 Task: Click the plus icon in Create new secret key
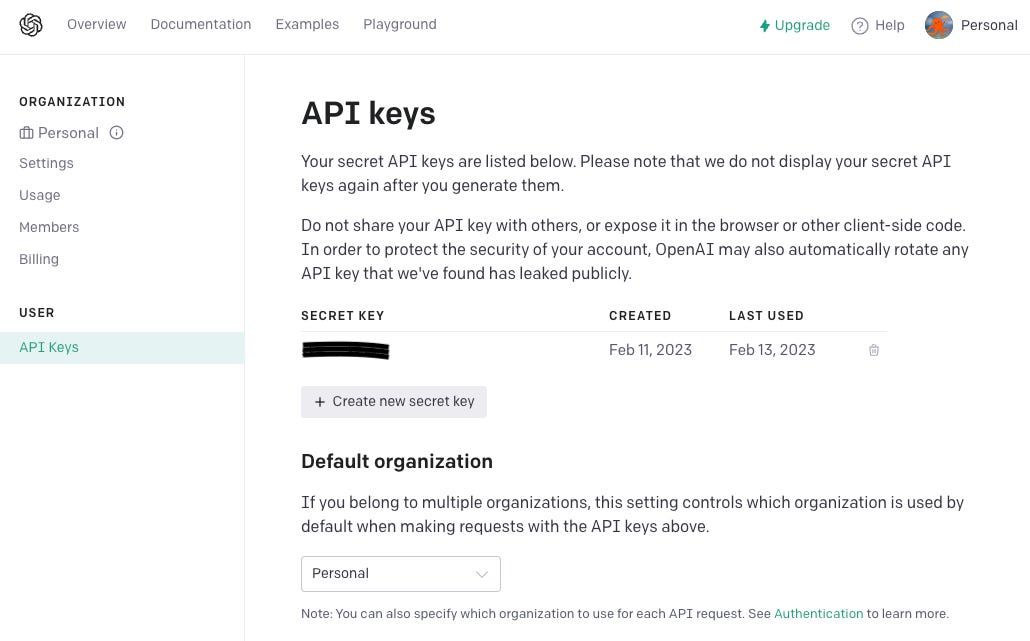point(320,402)
